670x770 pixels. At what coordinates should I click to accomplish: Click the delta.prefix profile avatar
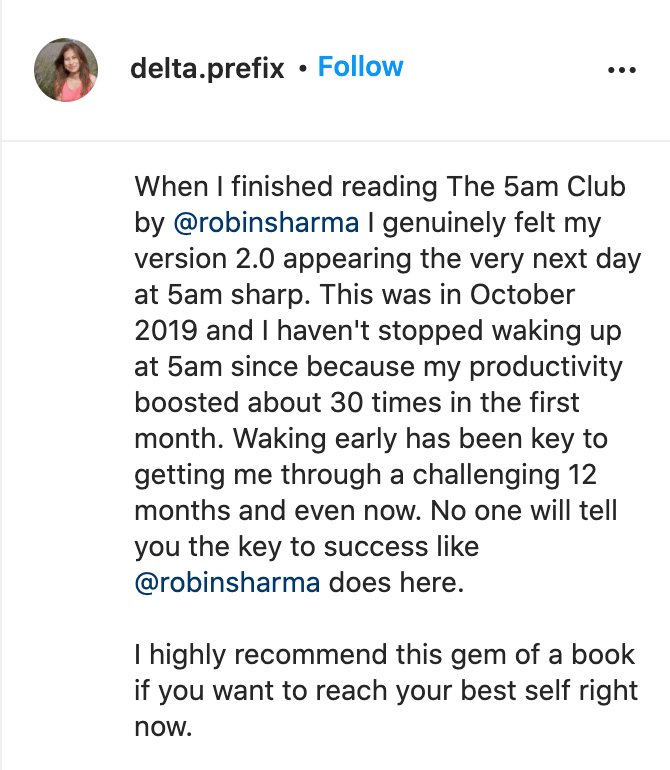66,70
